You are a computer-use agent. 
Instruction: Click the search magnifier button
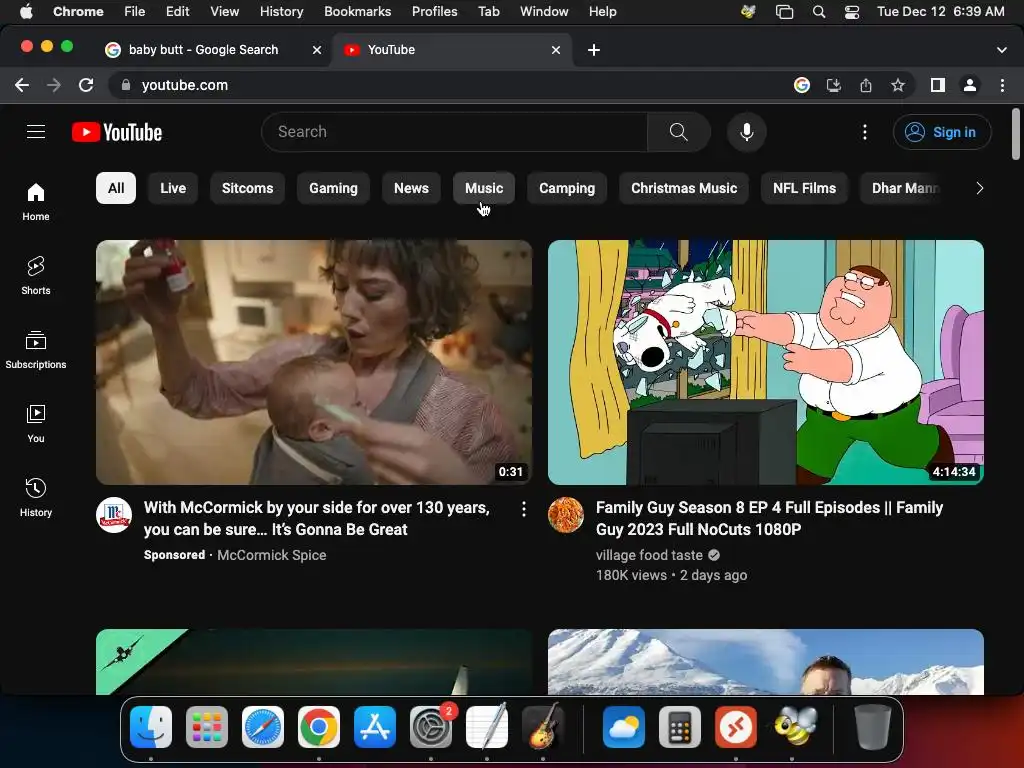(x=679, y=132)
